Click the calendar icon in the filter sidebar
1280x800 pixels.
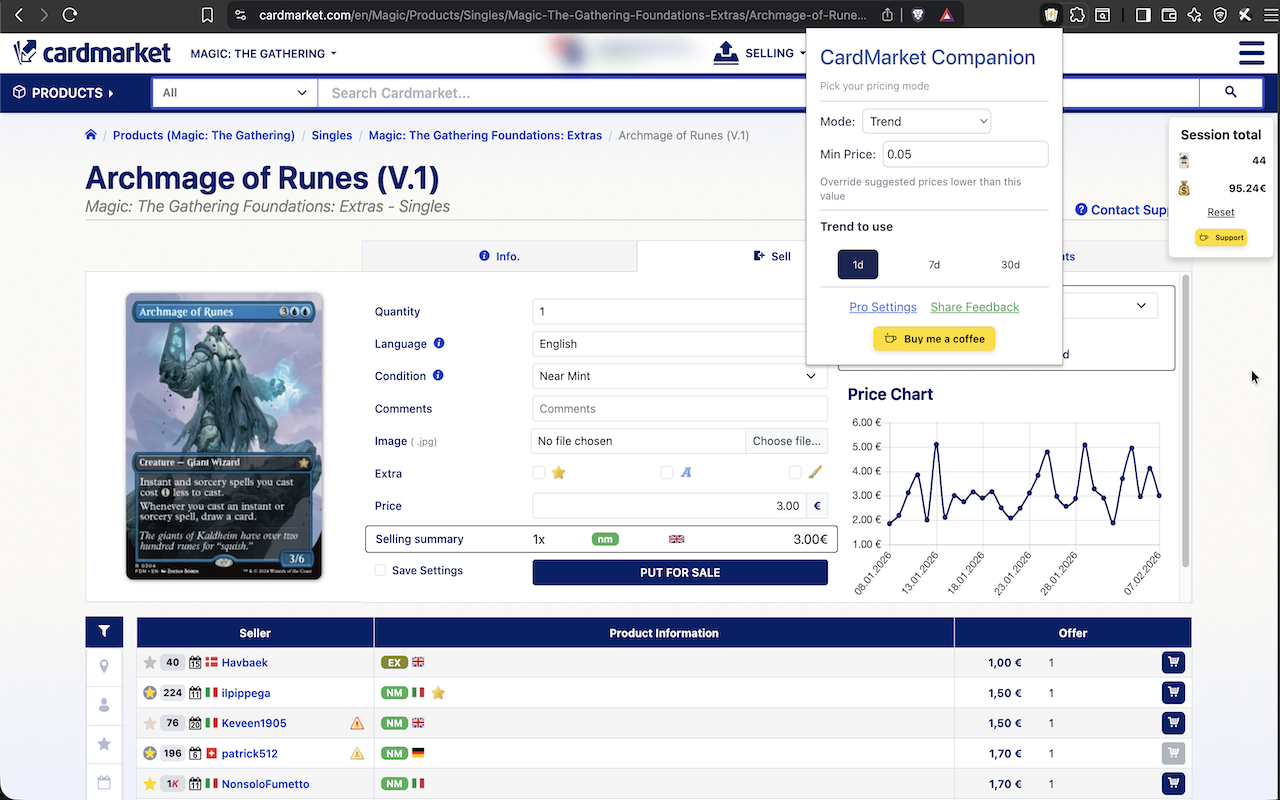click(x=104, y=781)
